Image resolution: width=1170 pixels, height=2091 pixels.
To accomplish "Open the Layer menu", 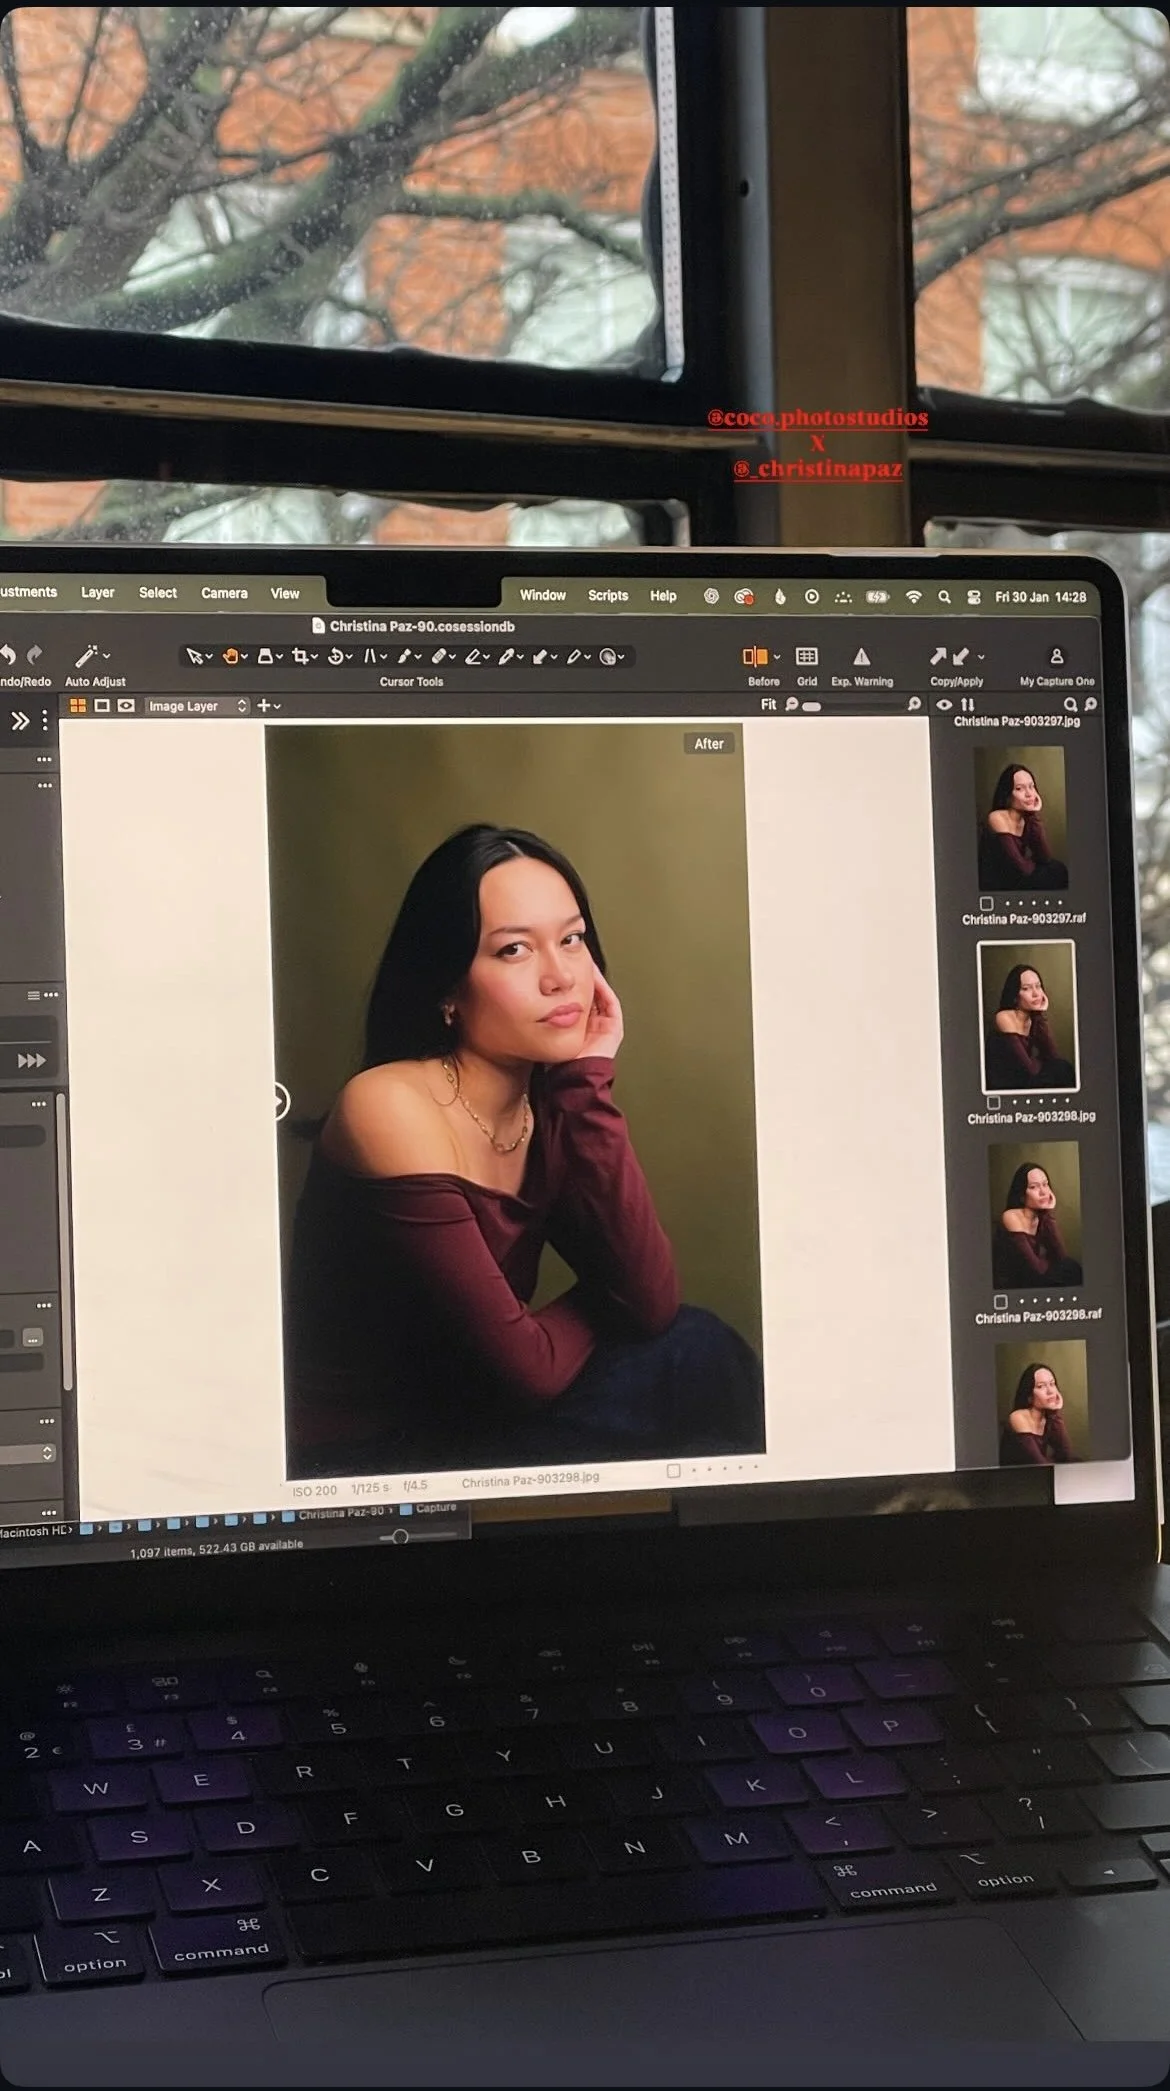I will coord(98,592).
